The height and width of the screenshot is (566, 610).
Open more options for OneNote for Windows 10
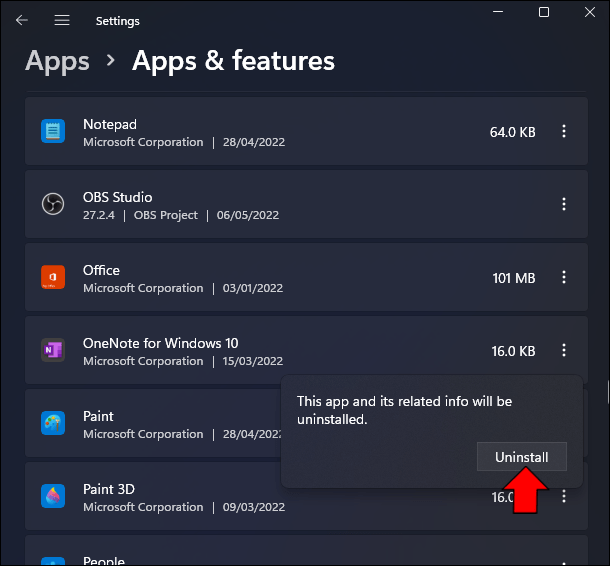click(x=564, y=350)
